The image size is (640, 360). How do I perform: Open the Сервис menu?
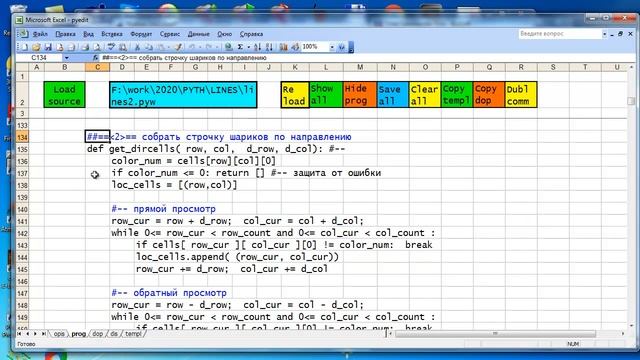coord(170,34)
